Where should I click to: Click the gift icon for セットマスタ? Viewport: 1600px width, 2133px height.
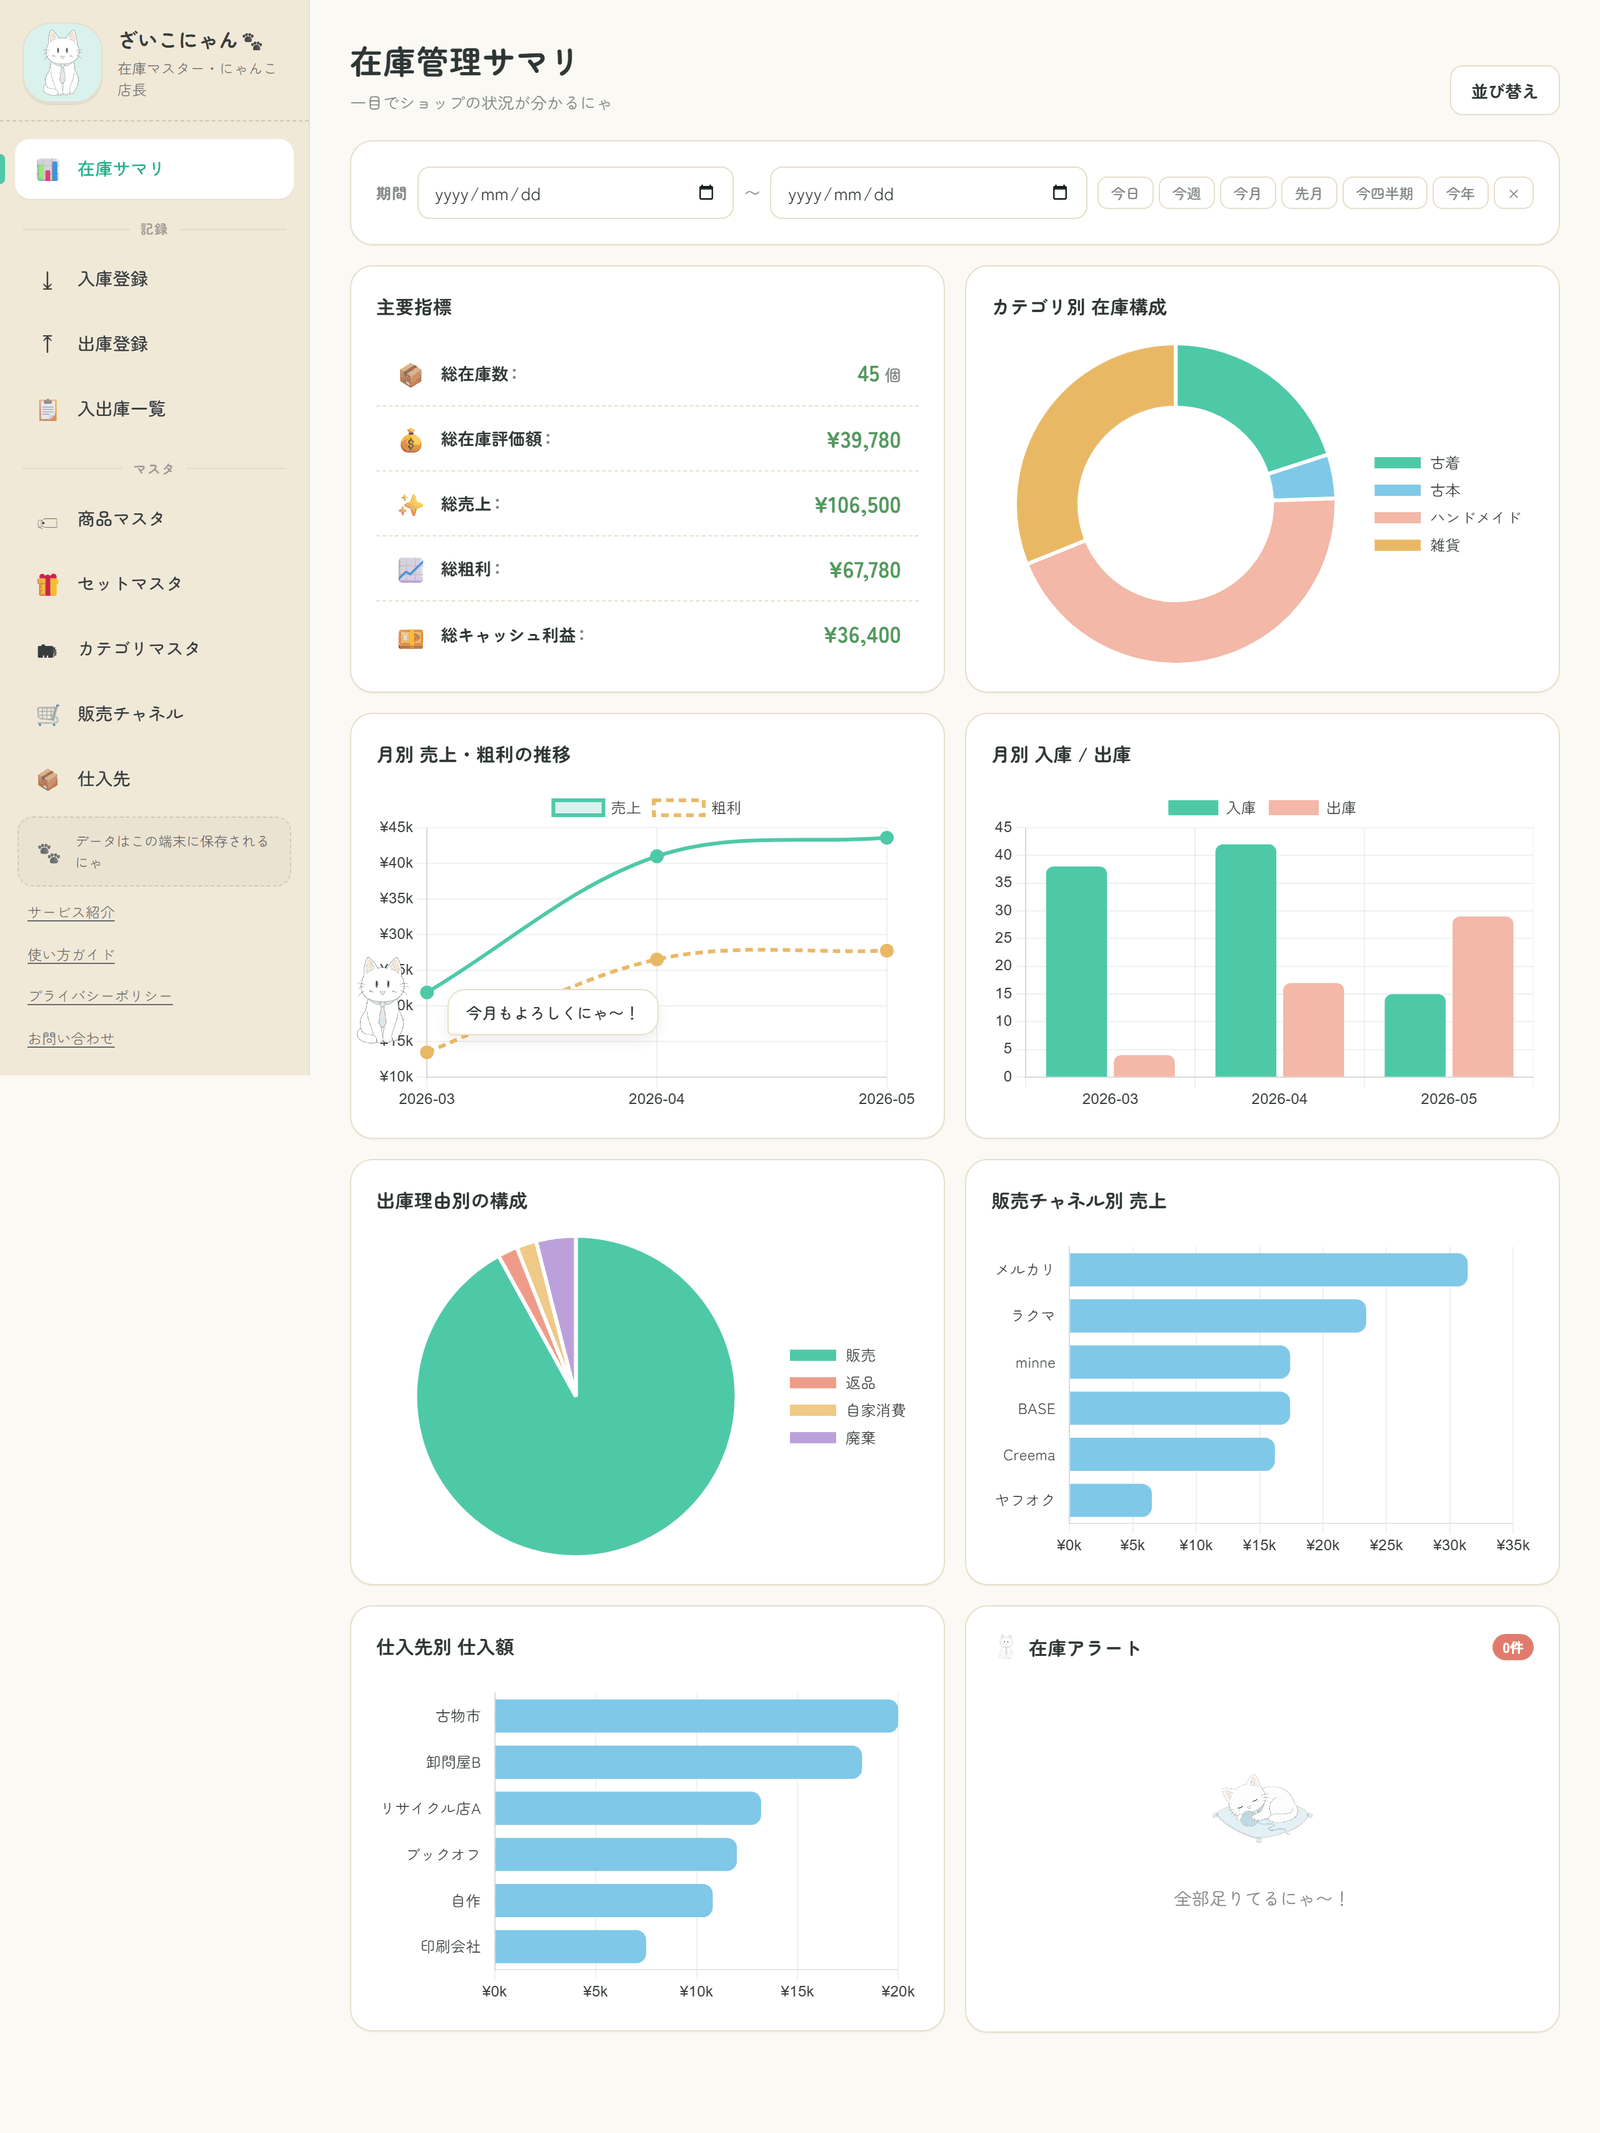pos(47,584)
